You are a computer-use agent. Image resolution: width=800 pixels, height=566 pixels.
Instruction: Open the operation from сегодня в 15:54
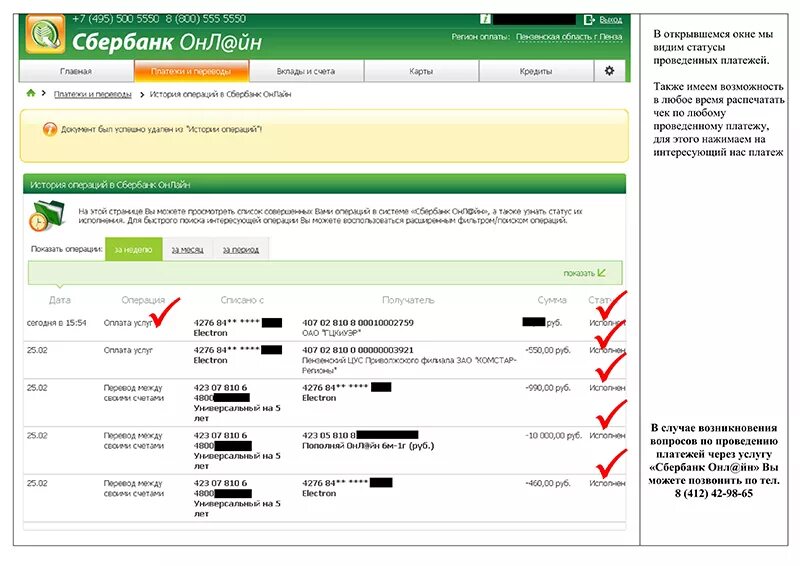point(324,327)
